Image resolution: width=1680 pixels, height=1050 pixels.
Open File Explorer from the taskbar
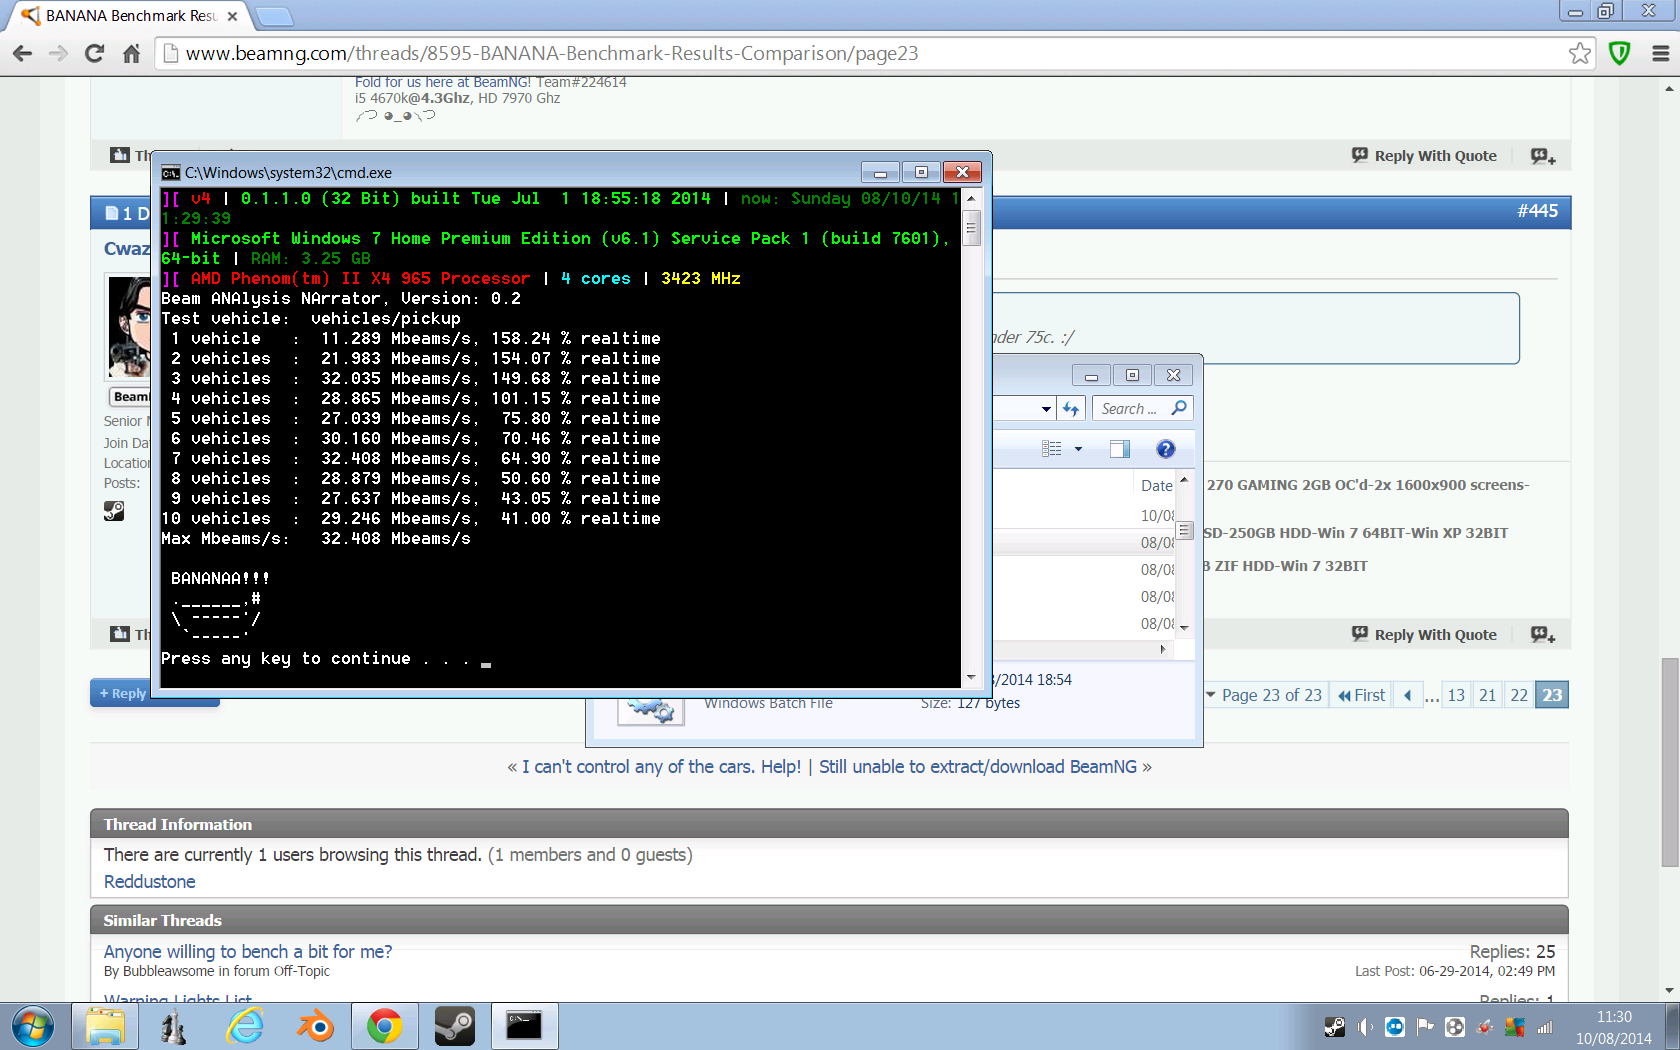(105, 1027)
